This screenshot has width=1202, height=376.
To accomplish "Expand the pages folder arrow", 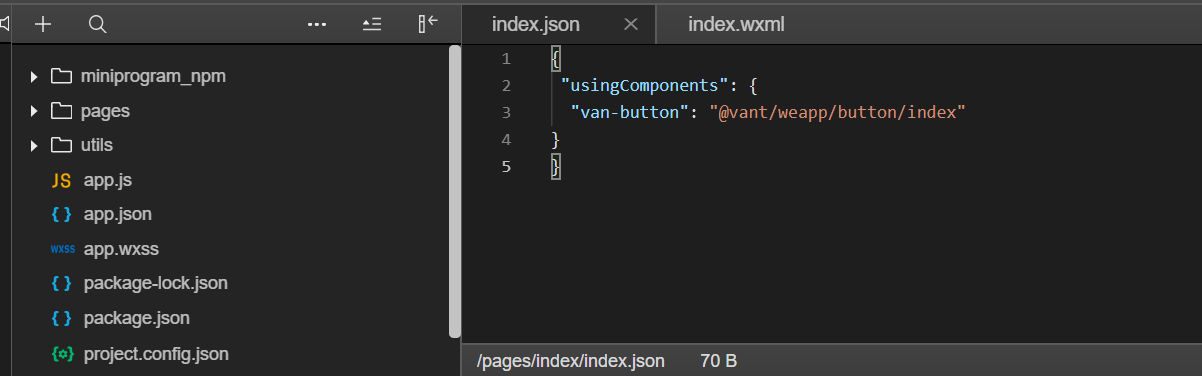I will [34, 111].
